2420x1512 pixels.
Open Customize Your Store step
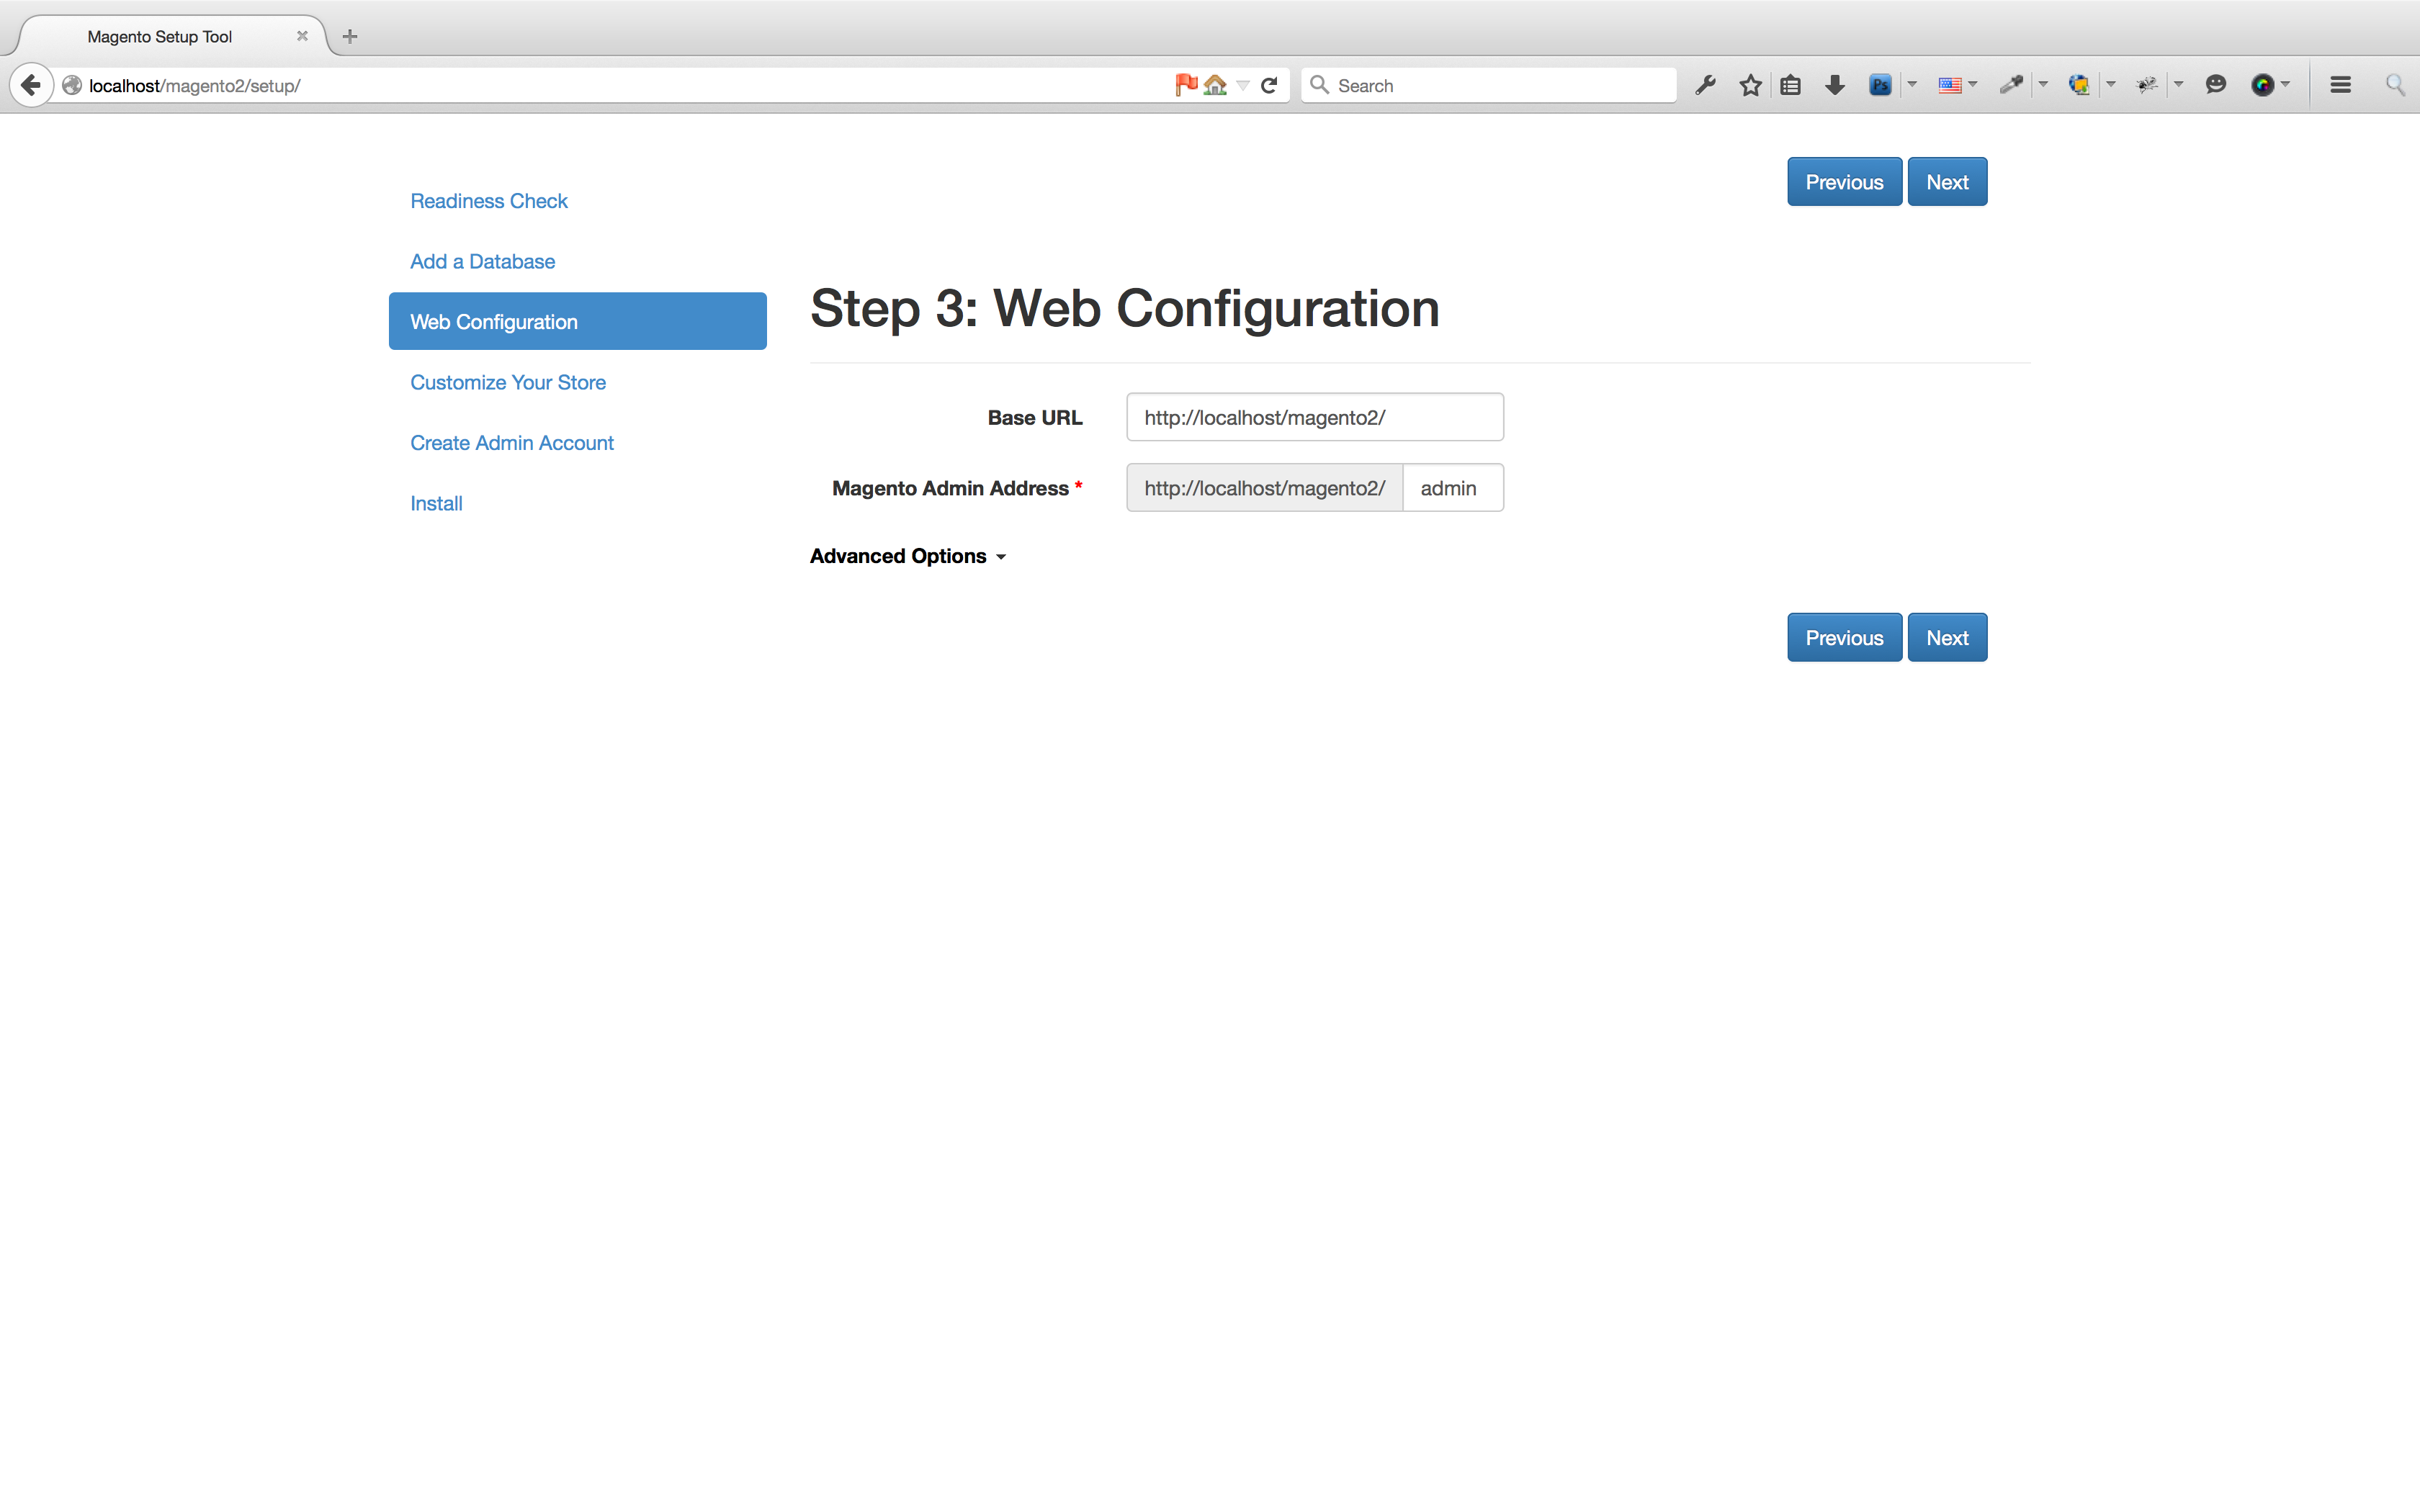click(x=508, y=382)
